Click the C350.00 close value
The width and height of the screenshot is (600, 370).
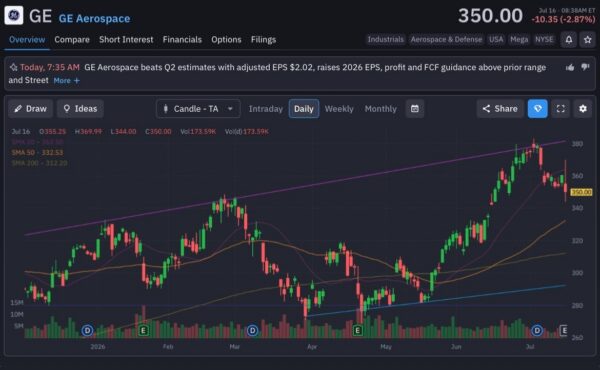coord(158,131)
